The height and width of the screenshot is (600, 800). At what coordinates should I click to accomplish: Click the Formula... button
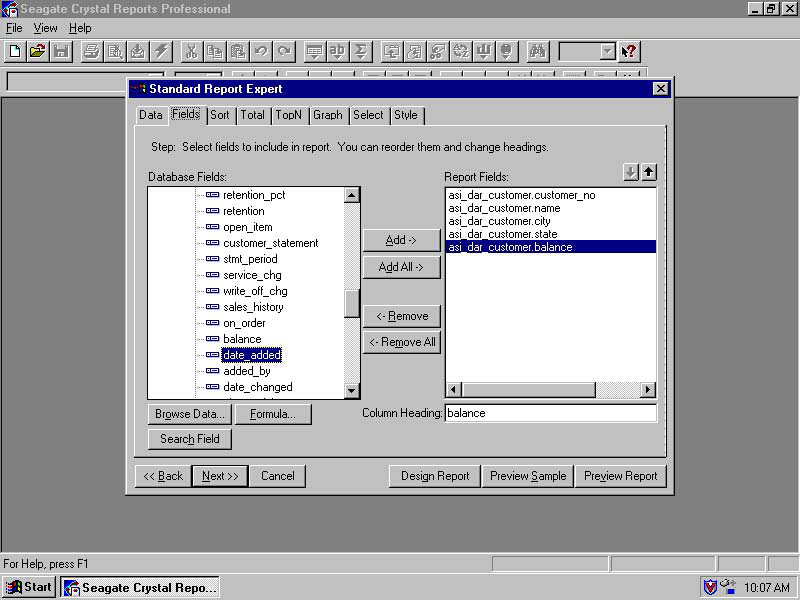(273, 414)
